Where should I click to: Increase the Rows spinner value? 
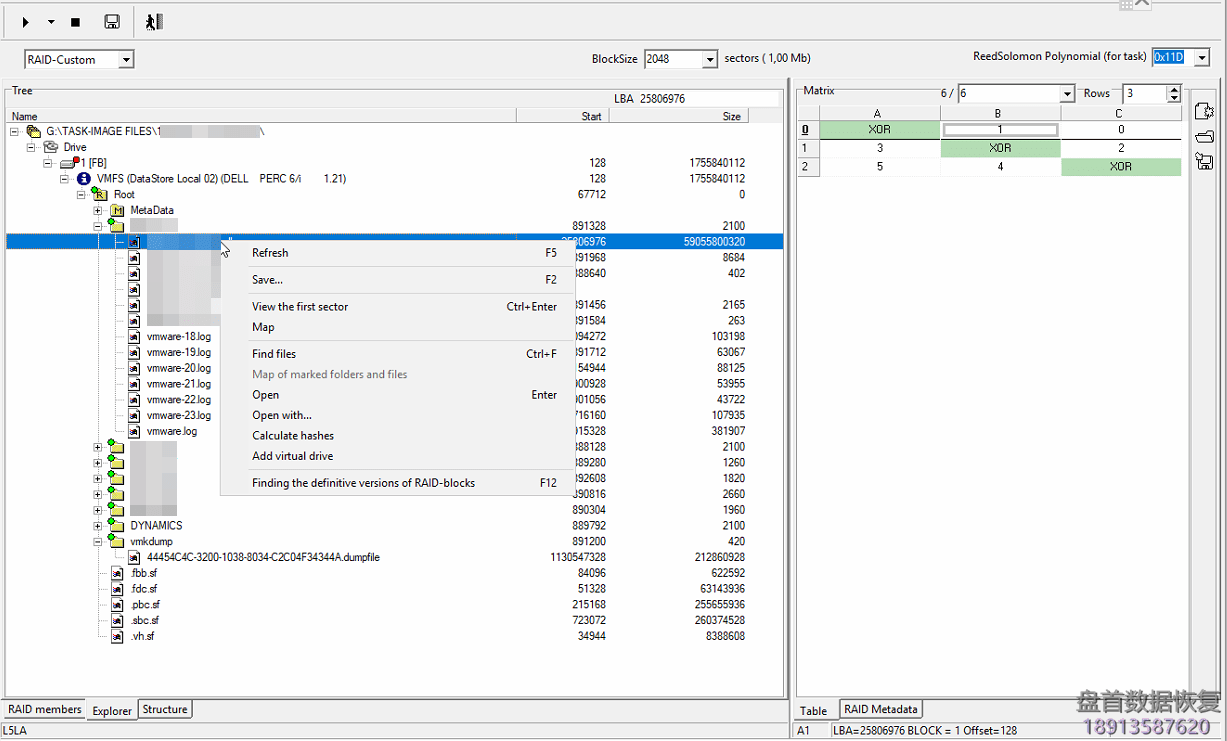pos(1173,89)
